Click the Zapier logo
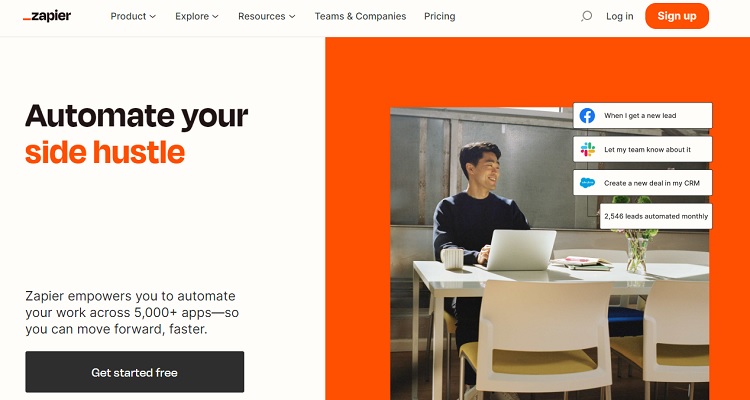 pyautogui.click(x=47, y=16)
